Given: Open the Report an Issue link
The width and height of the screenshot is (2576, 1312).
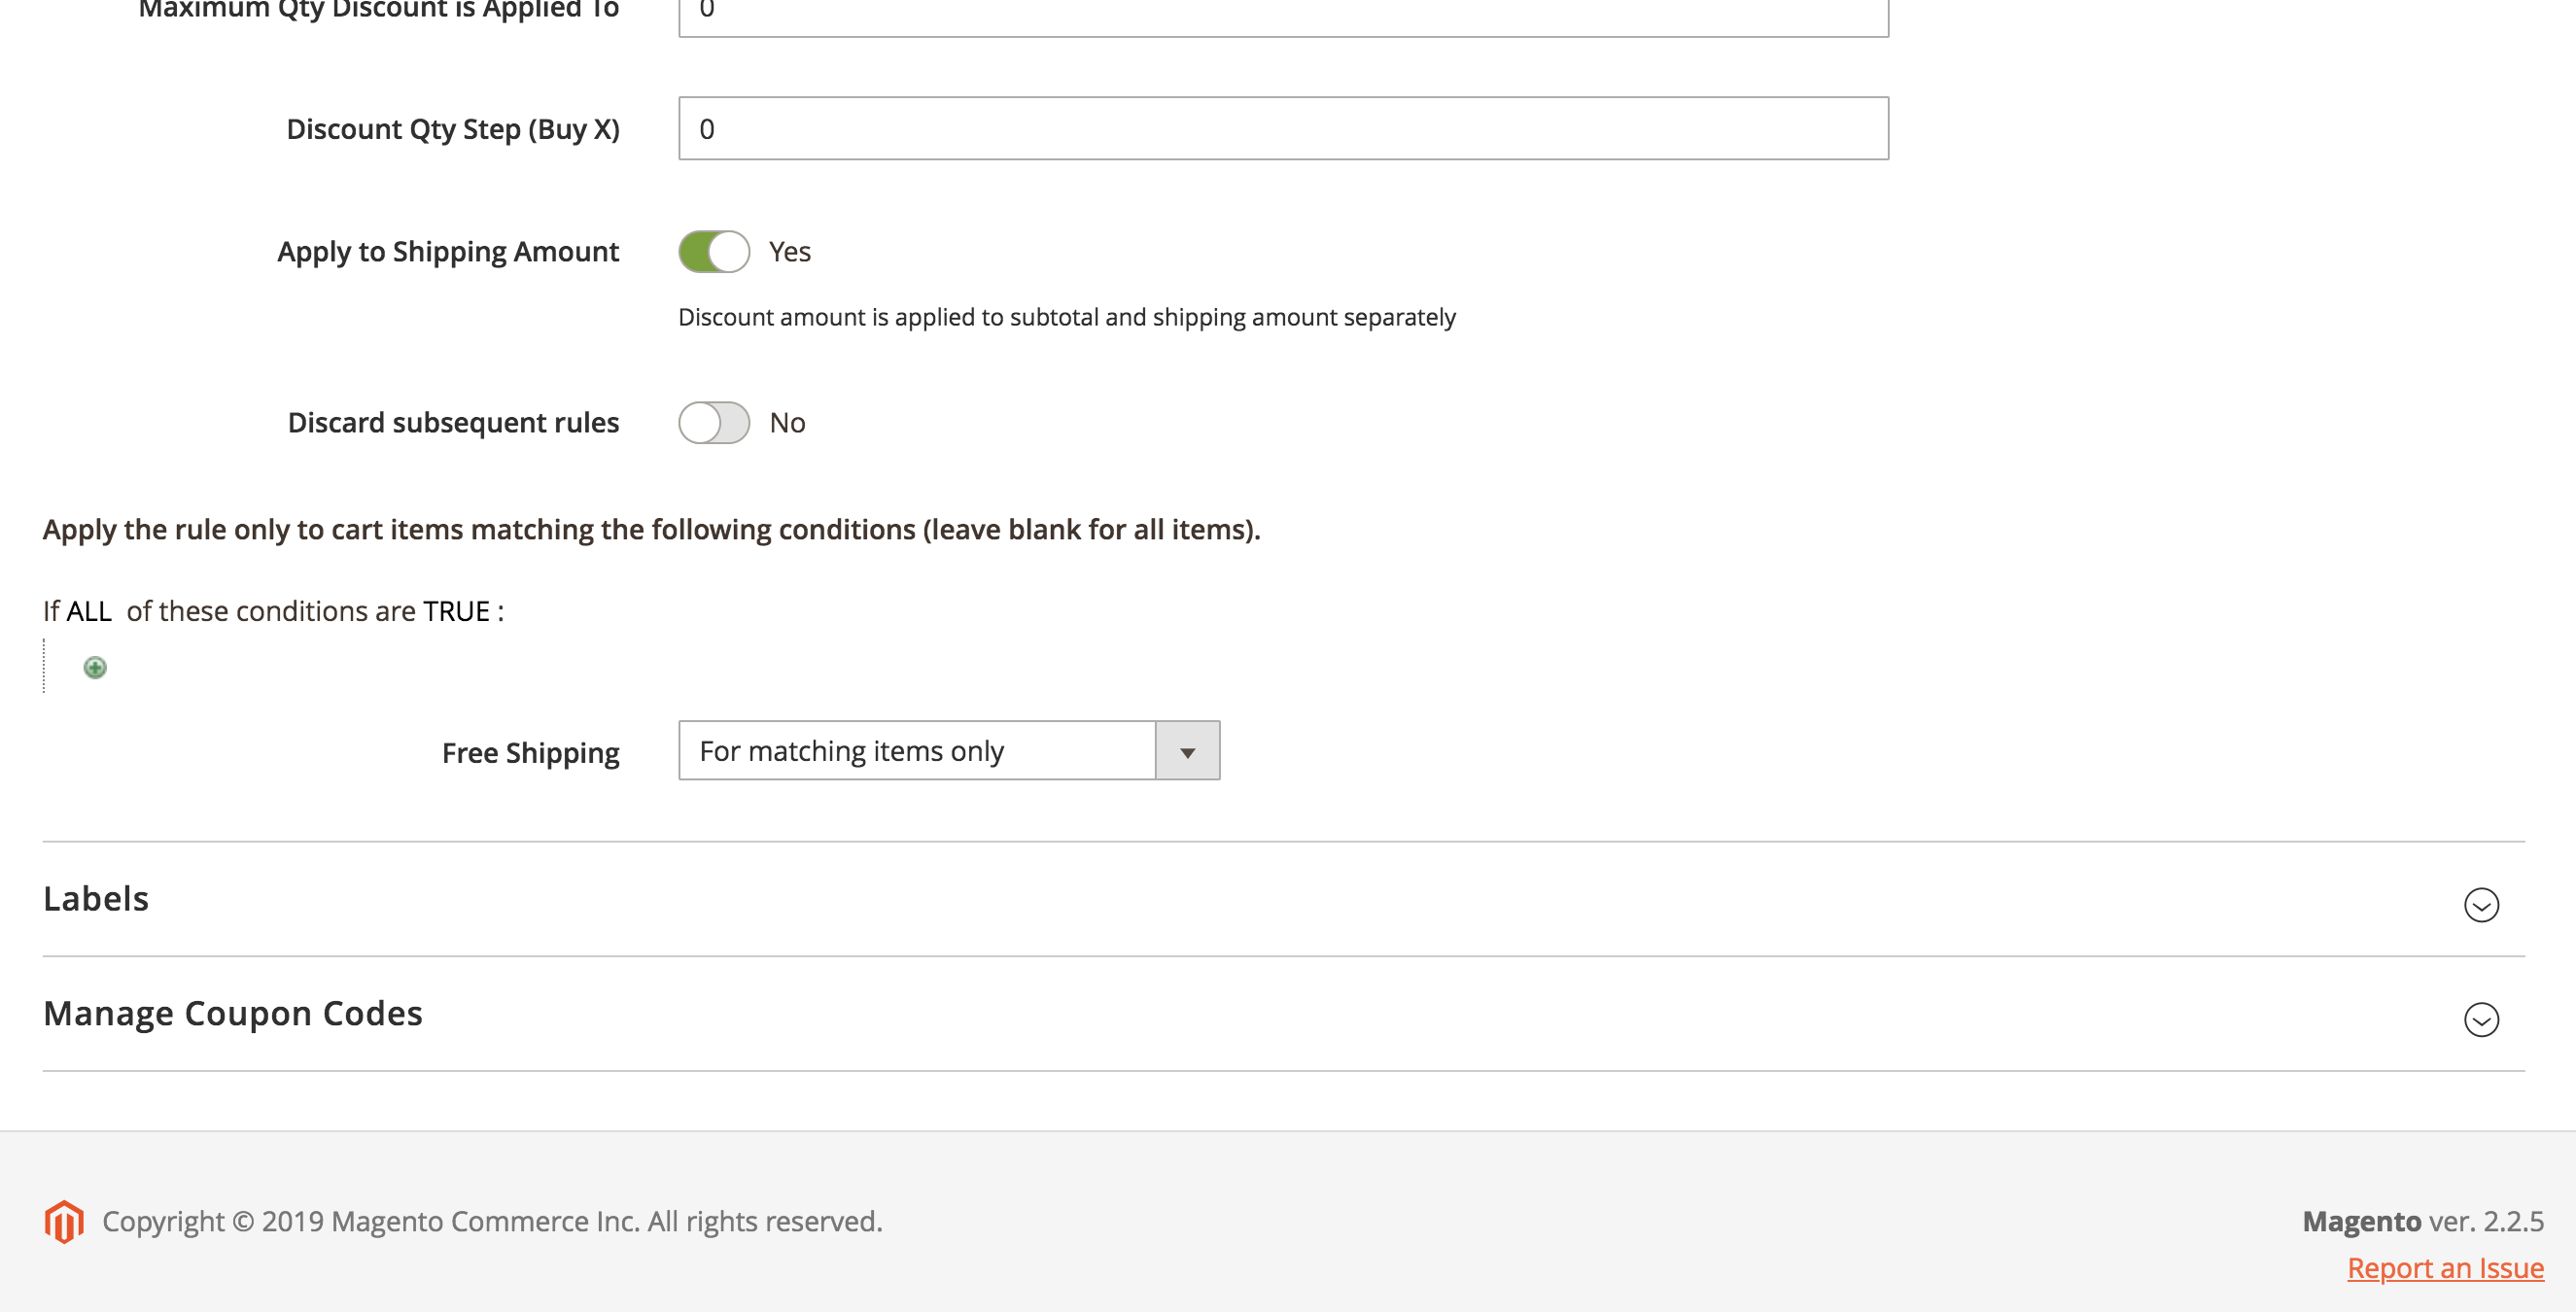Looking at the screenshot, I should (2445, 1268).
